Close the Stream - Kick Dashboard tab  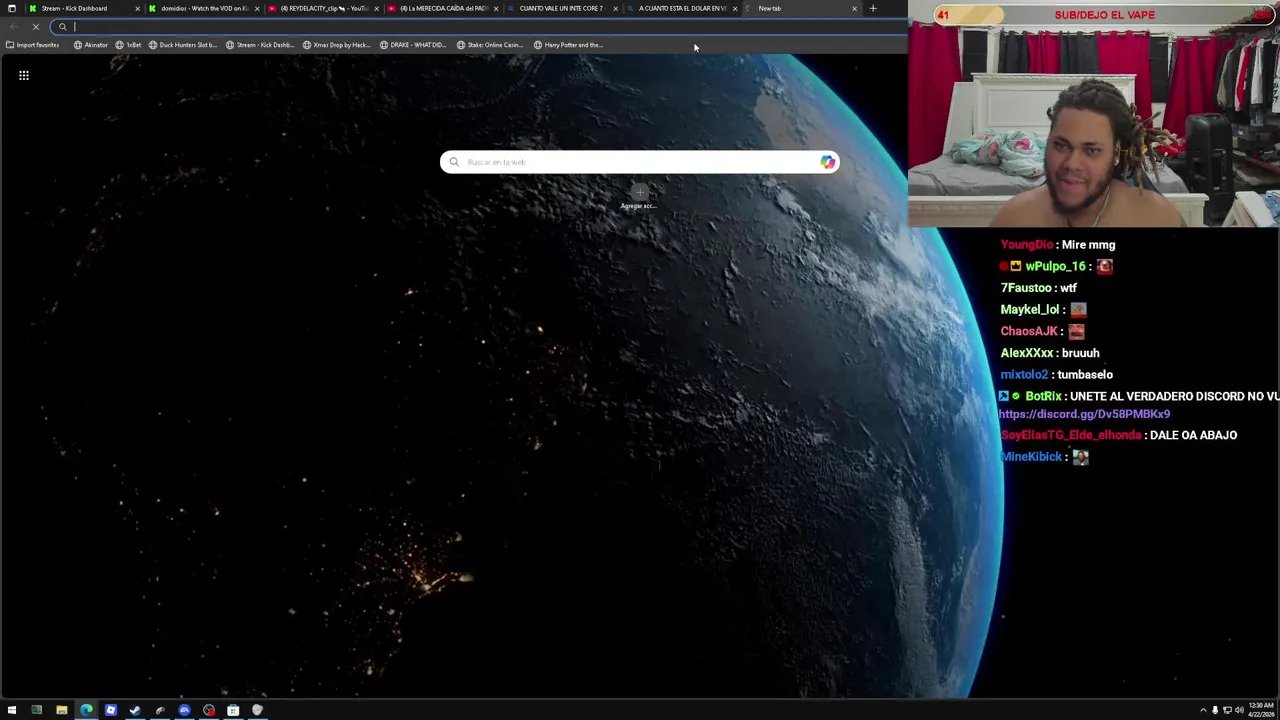click(x=137, y=8)
